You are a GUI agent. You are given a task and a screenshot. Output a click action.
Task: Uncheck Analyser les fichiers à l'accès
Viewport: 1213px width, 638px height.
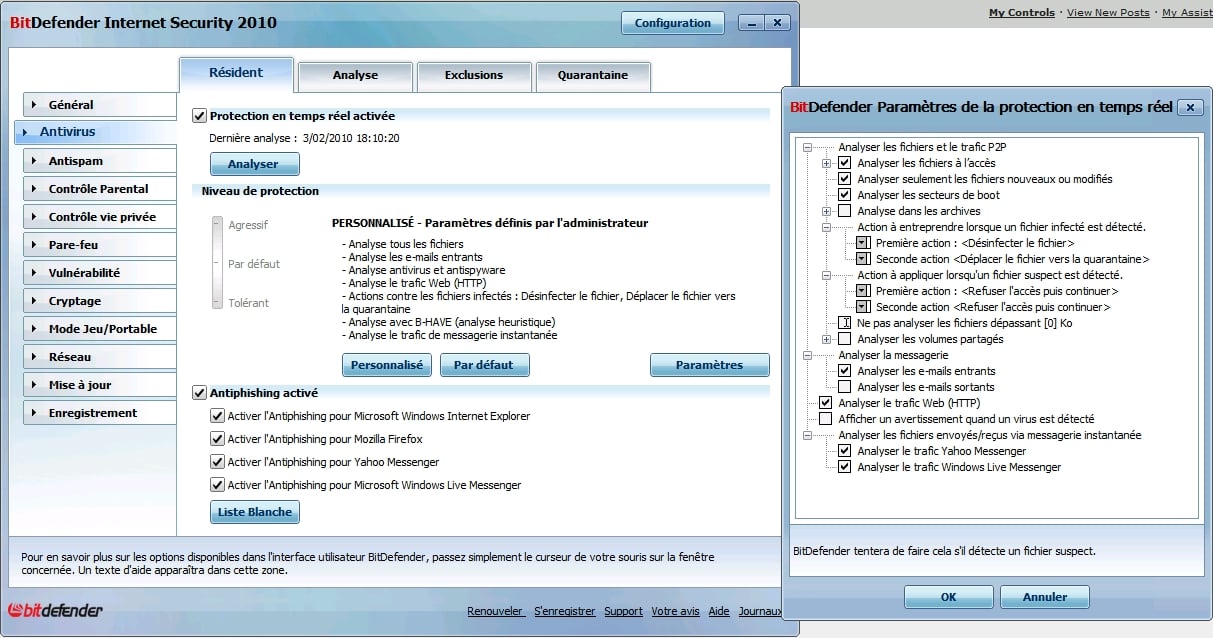coord(845,163)
